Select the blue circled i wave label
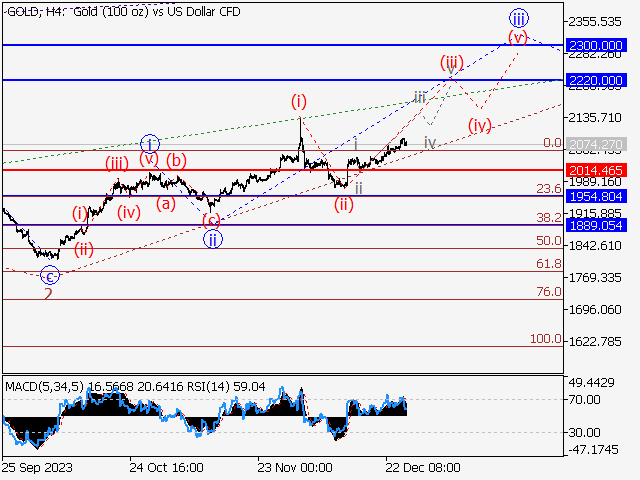 150,144
